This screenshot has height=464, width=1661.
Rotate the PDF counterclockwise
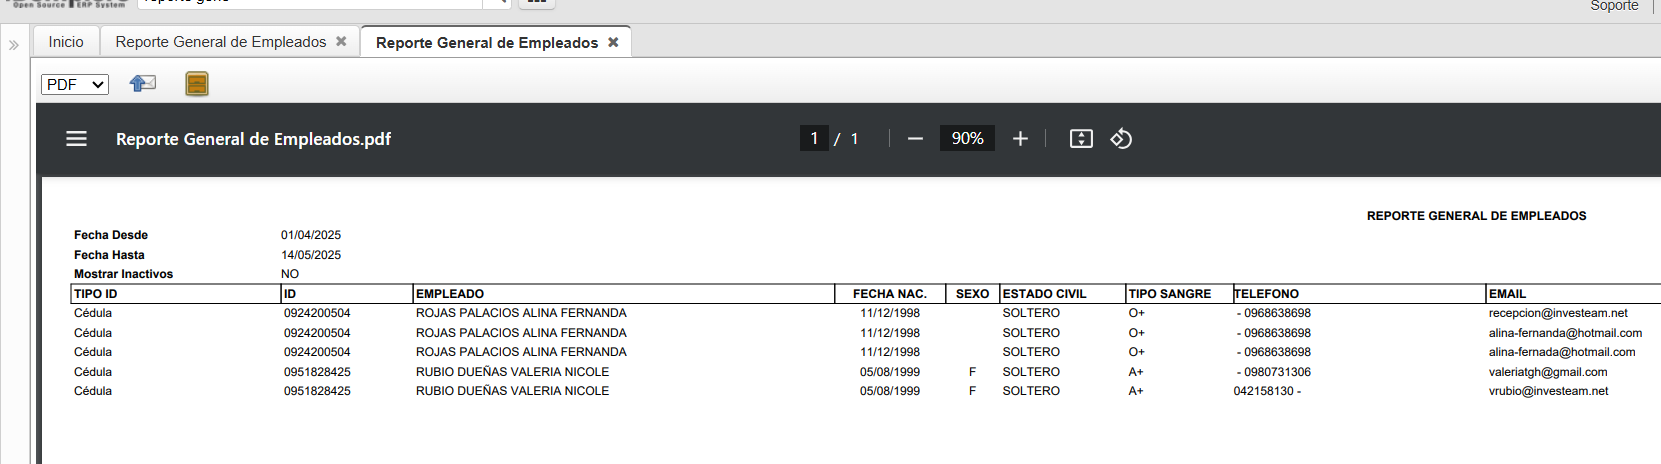point(1121,139)
